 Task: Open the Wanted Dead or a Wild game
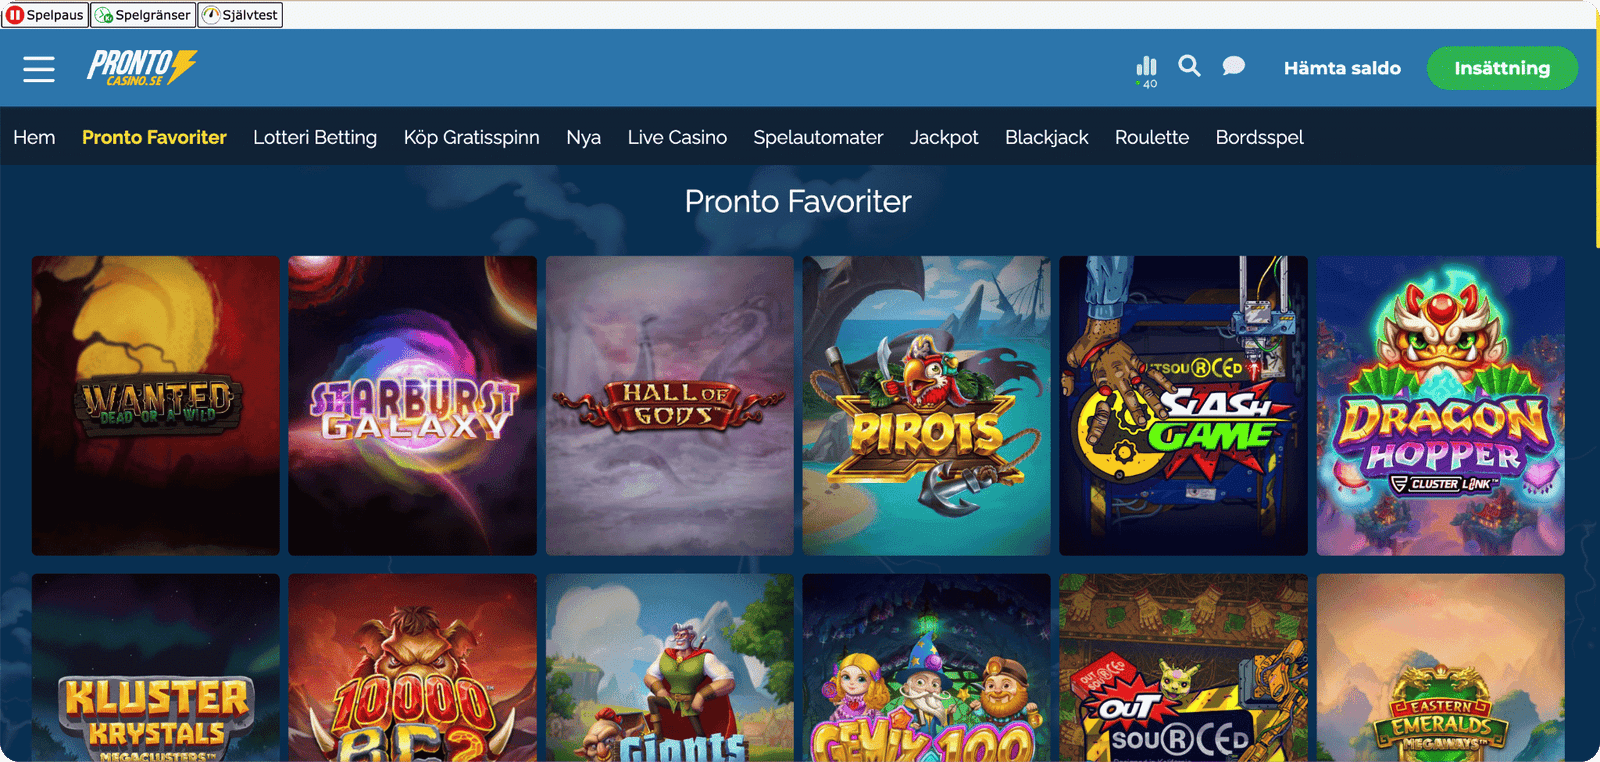[x=156, y=405]
